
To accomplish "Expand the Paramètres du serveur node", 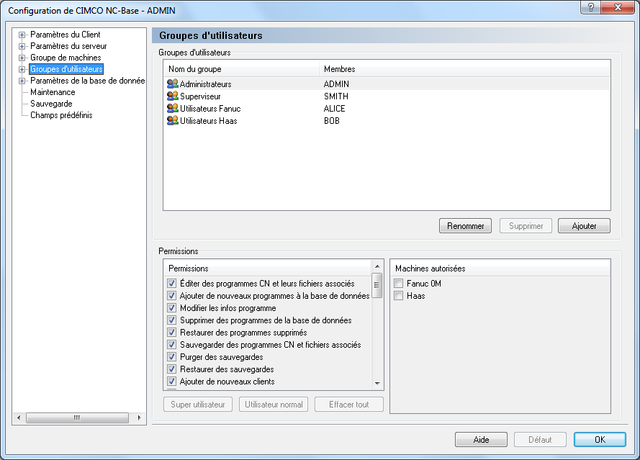I will (x=22, y=46).
